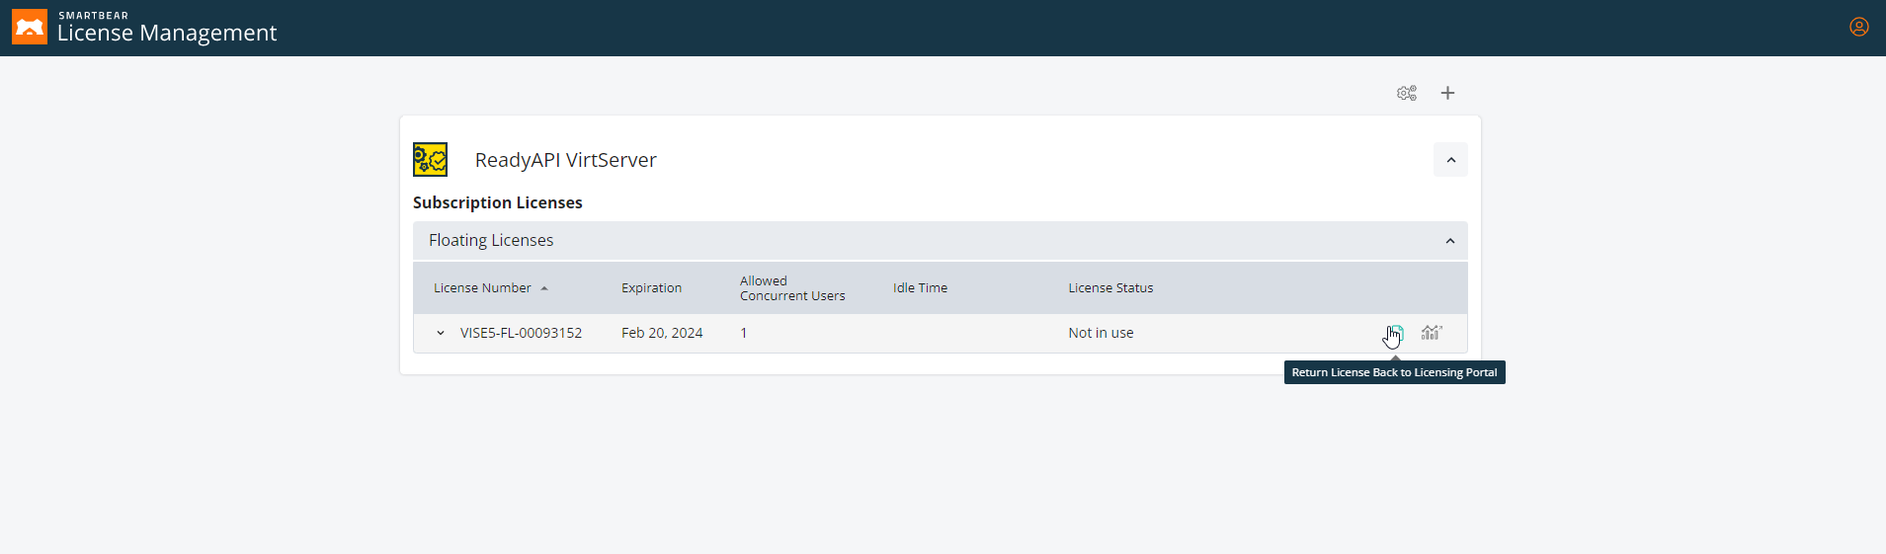Click the plus icon to add license
Image resolution: width=1886 pixels, height=554 pixels.
[x=1447, y=93]
